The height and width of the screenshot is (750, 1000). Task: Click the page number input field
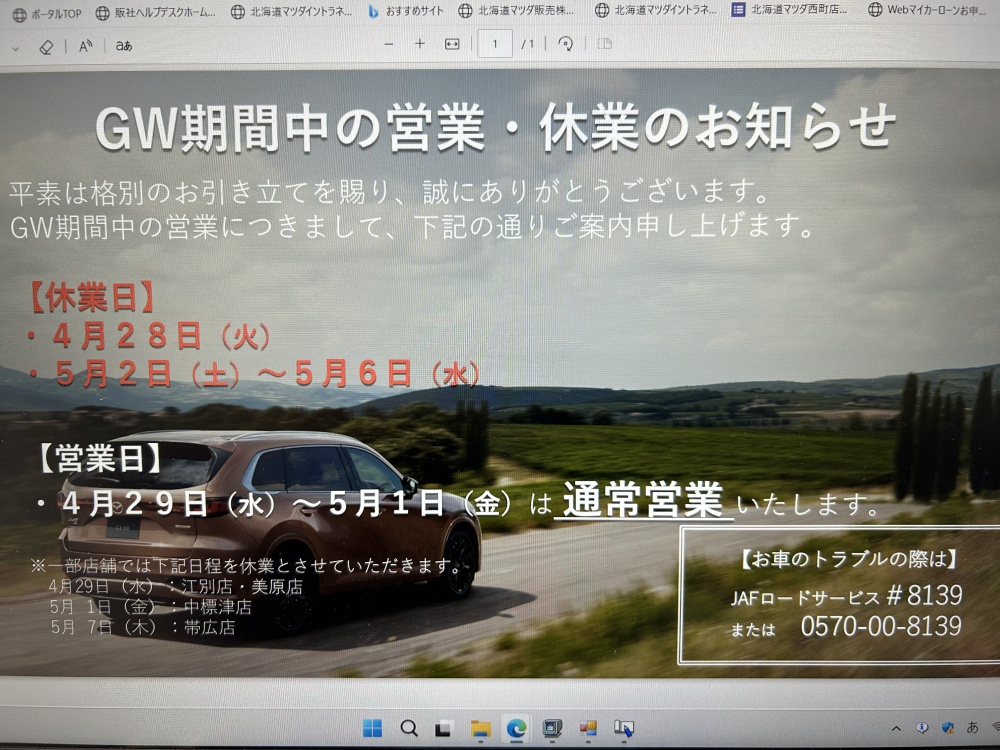tap(495, 44)
